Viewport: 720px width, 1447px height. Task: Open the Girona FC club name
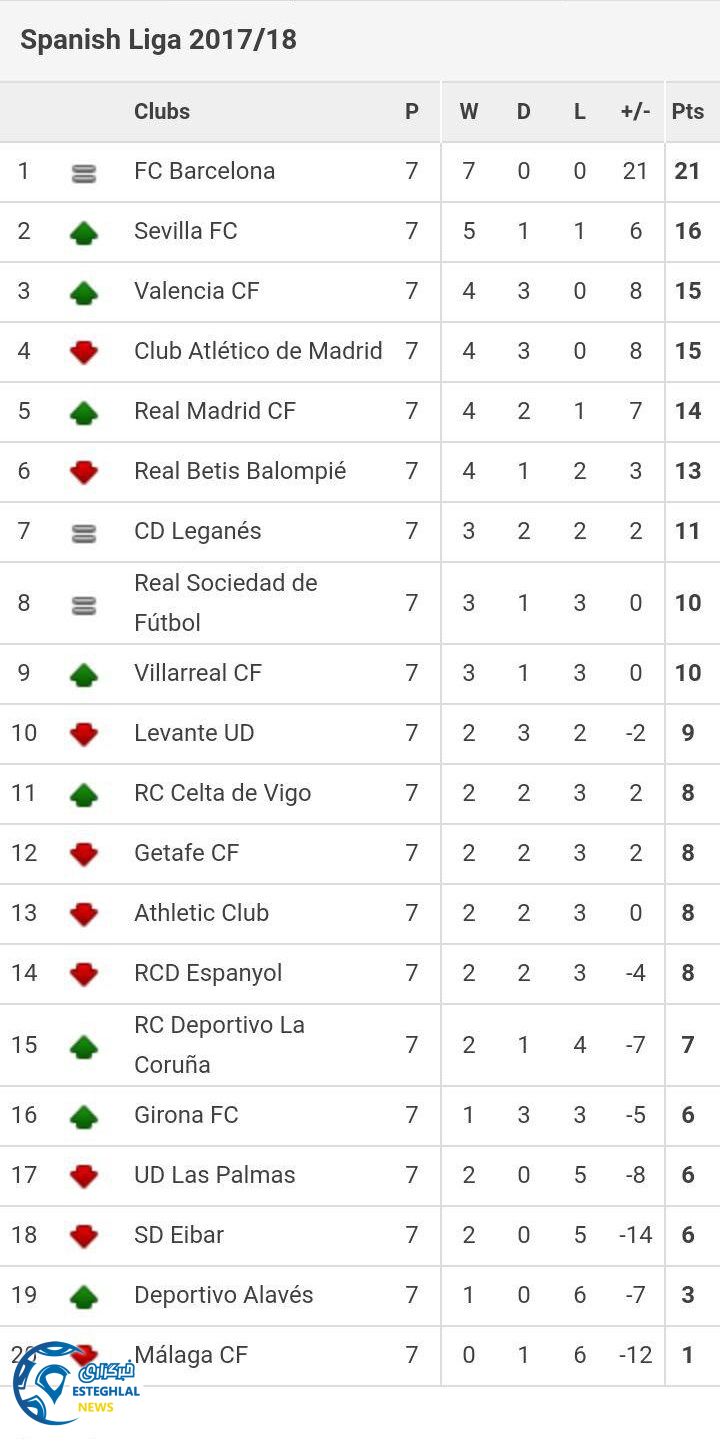point(186,1115)
